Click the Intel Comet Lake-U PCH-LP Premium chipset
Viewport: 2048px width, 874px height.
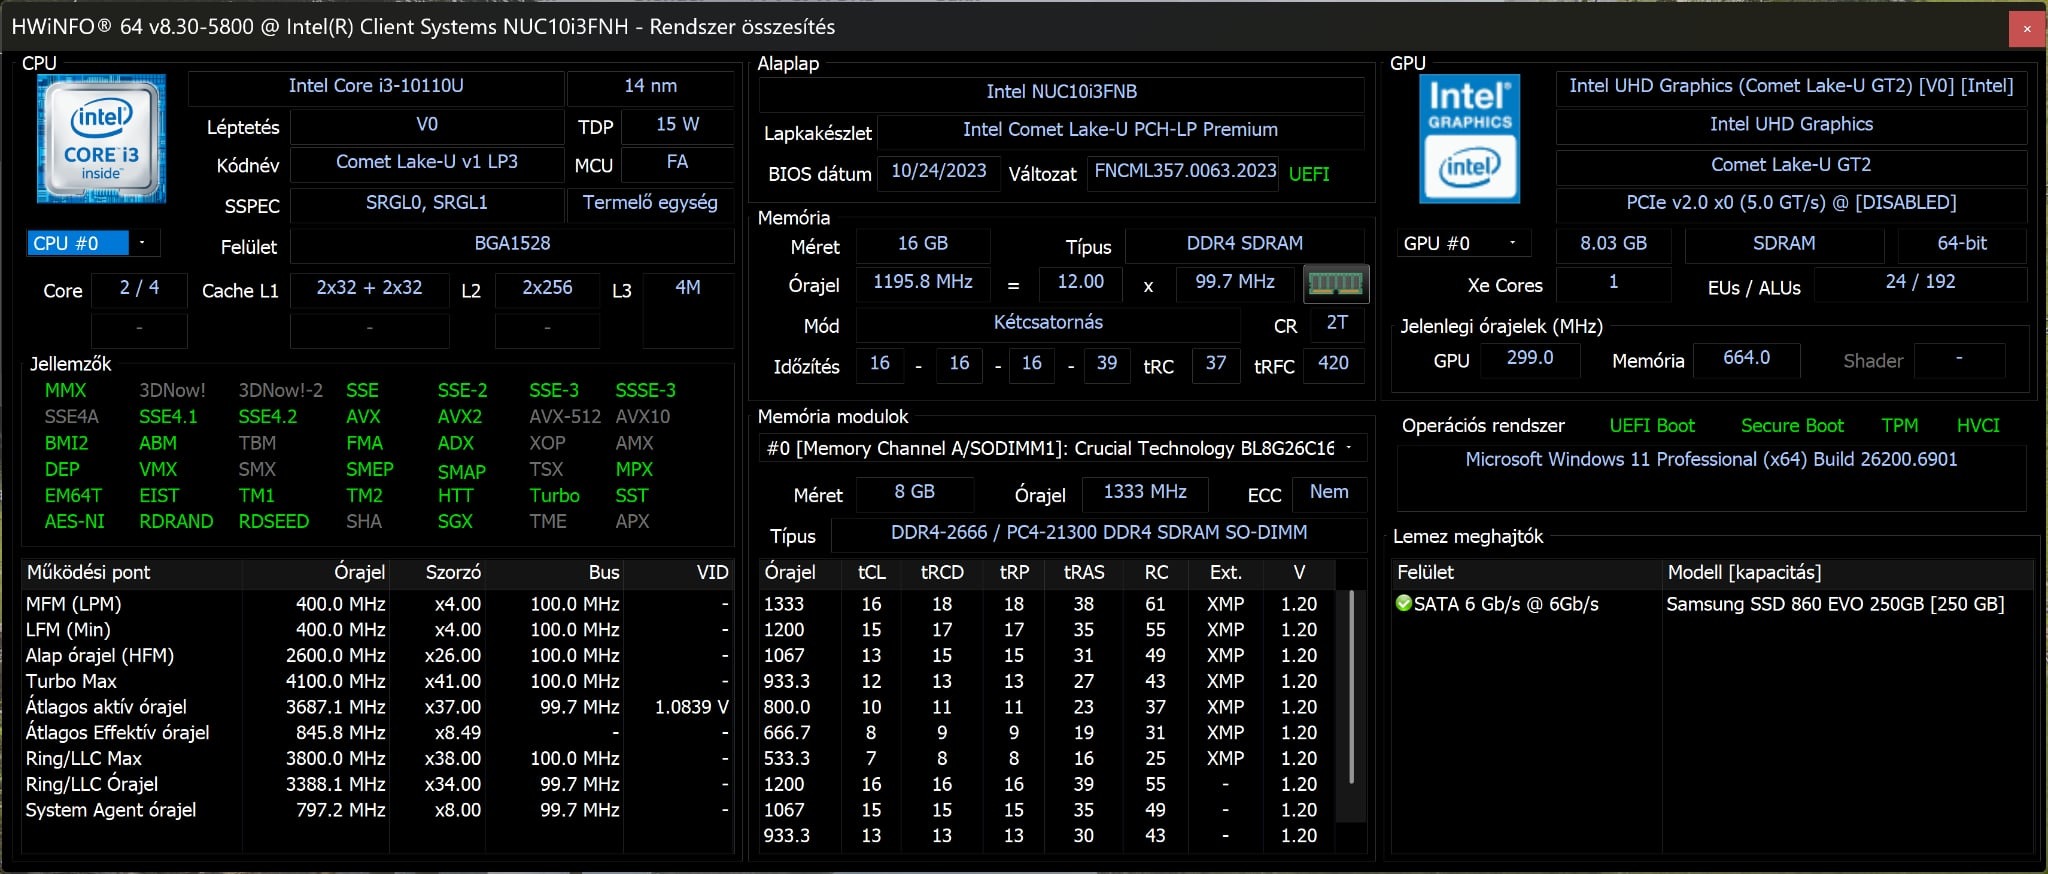(1120, 130)
